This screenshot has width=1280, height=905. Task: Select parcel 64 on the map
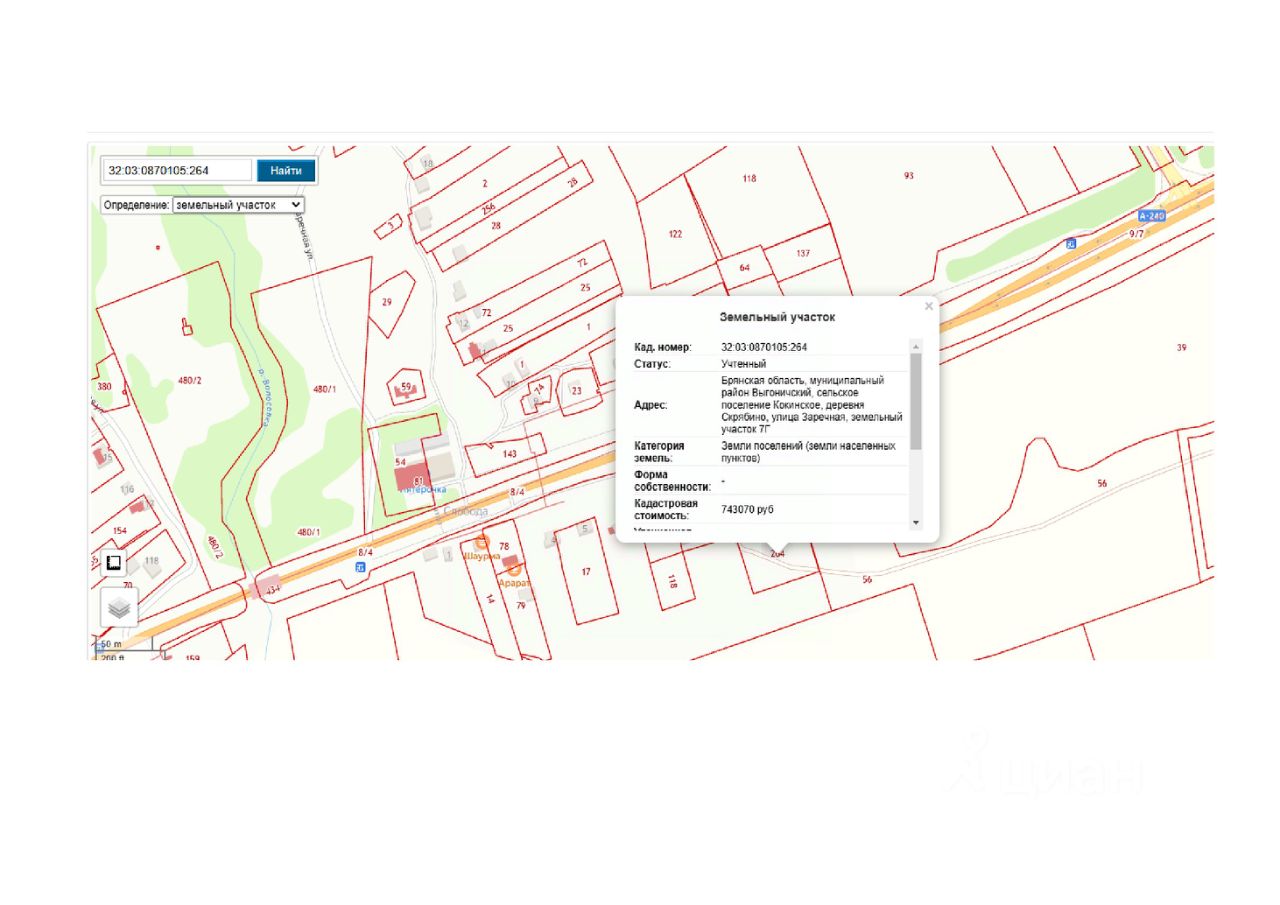[x=744, y=268]
